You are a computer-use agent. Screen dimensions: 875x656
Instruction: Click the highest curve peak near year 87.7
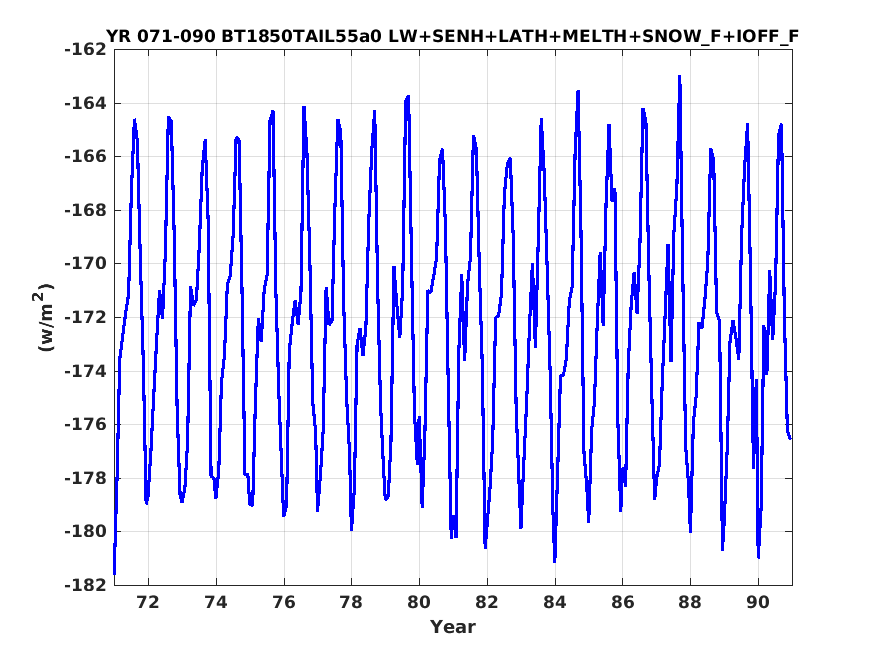pos(680,77)
